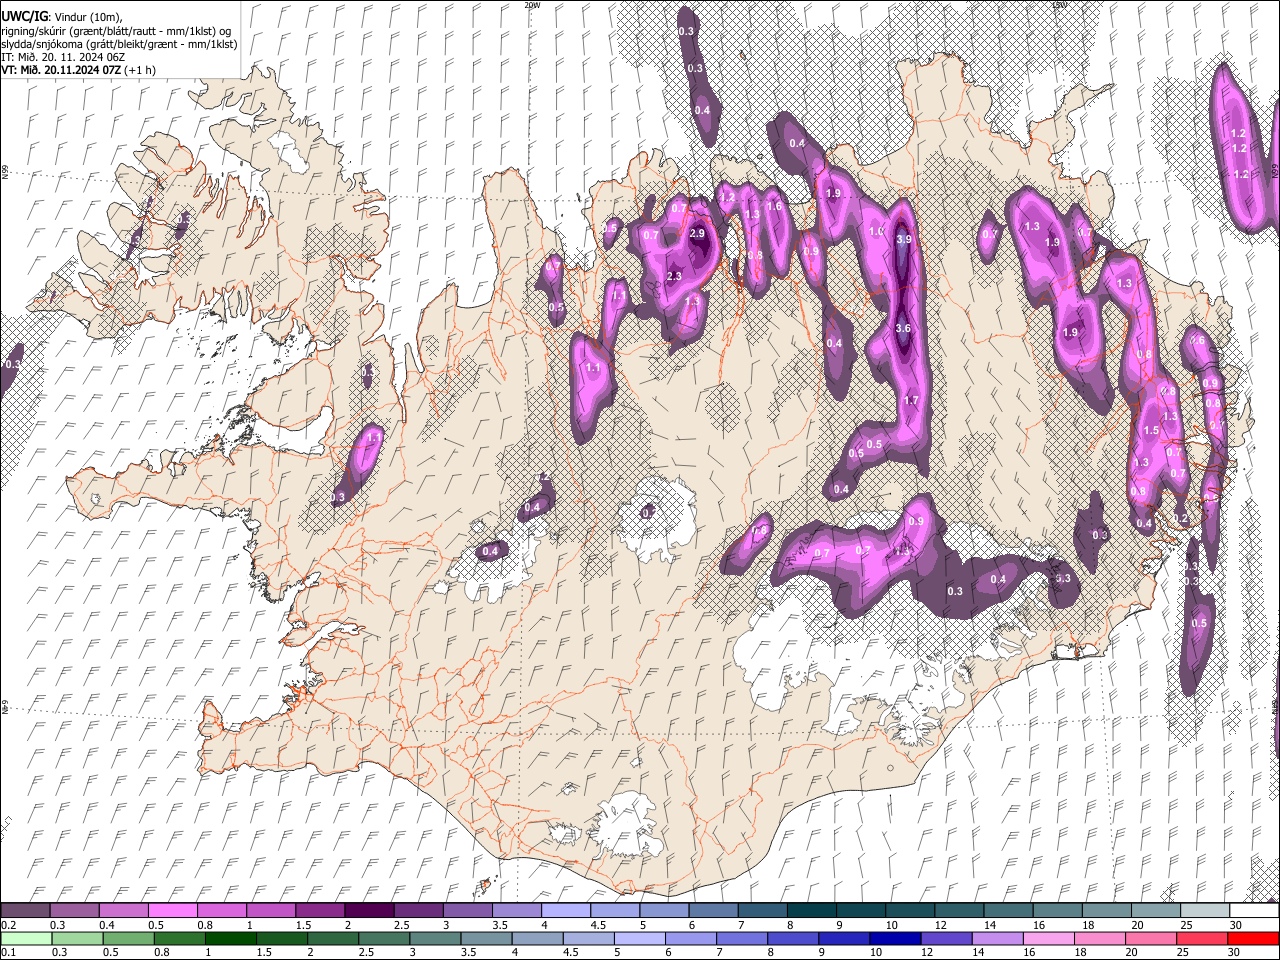The image size is (1280, 960).
Task: Click the 2.9 precipitation value on the map
Action: click(x=698, y=233)
